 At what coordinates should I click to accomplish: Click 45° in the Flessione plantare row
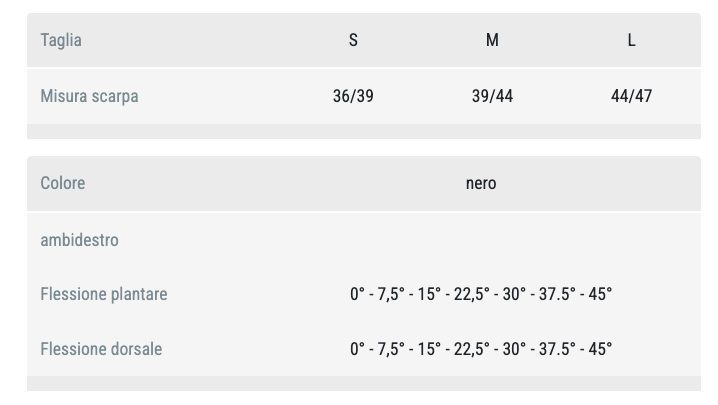pyautogui.click(x=600, y=295)
